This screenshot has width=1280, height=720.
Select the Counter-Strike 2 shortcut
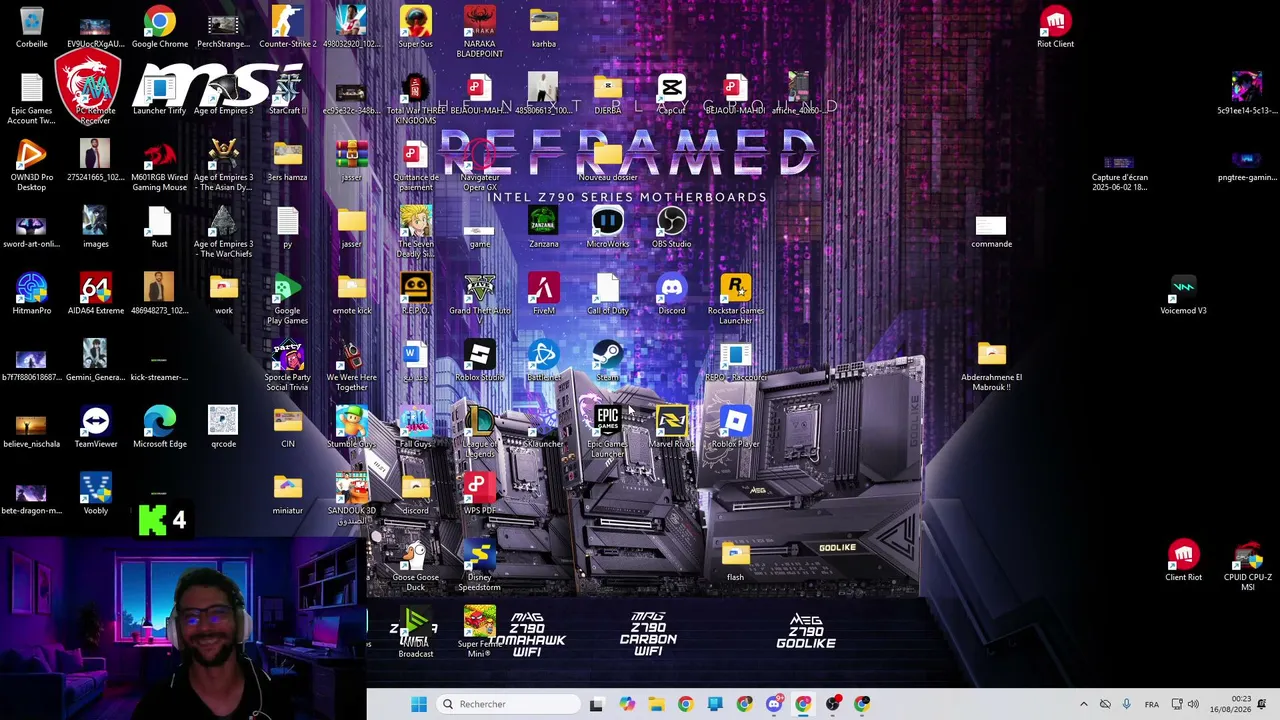pyautogui.click(x=287, y=27)
